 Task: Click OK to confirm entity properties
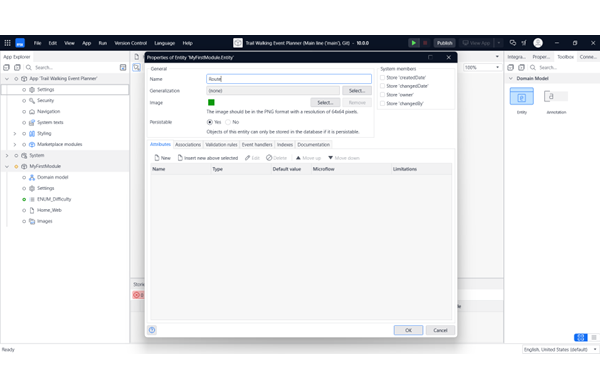408,330
